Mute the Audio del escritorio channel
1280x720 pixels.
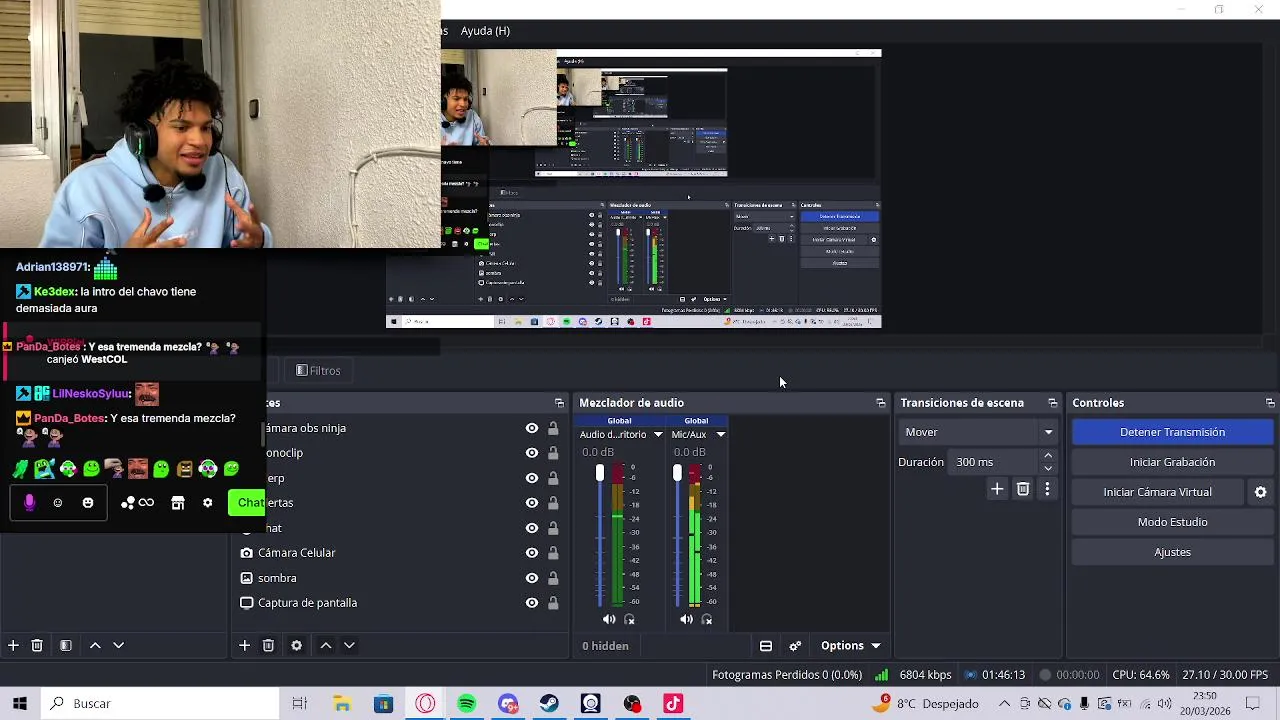609,620
